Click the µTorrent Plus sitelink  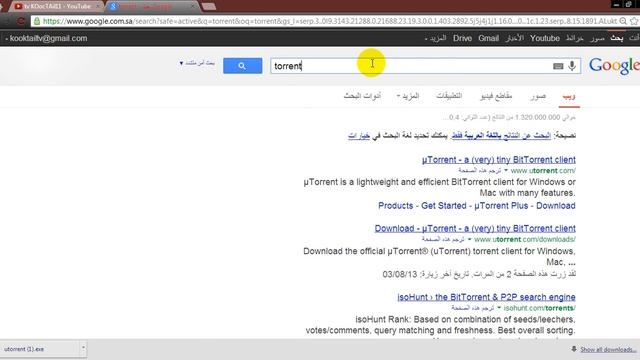[x=501, y=206]
